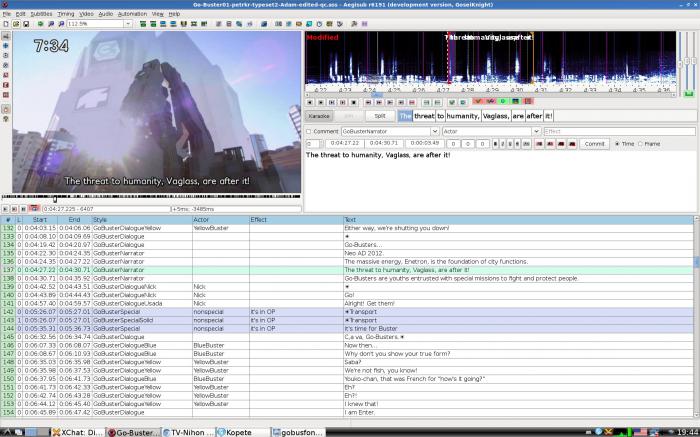Pause the video playback

click(x=23, y=208)
